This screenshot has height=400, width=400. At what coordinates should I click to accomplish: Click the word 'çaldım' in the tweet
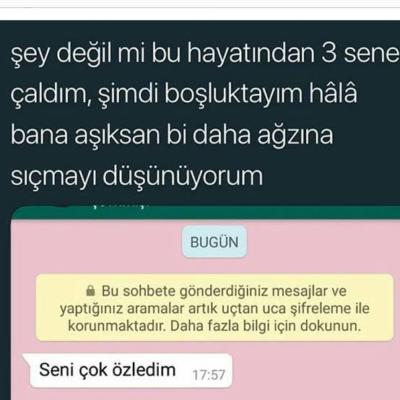click(x=49, y=94)
